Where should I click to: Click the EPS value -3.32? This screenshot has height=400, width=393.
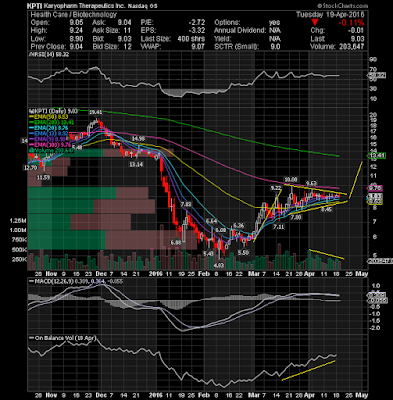pos(196,31)
